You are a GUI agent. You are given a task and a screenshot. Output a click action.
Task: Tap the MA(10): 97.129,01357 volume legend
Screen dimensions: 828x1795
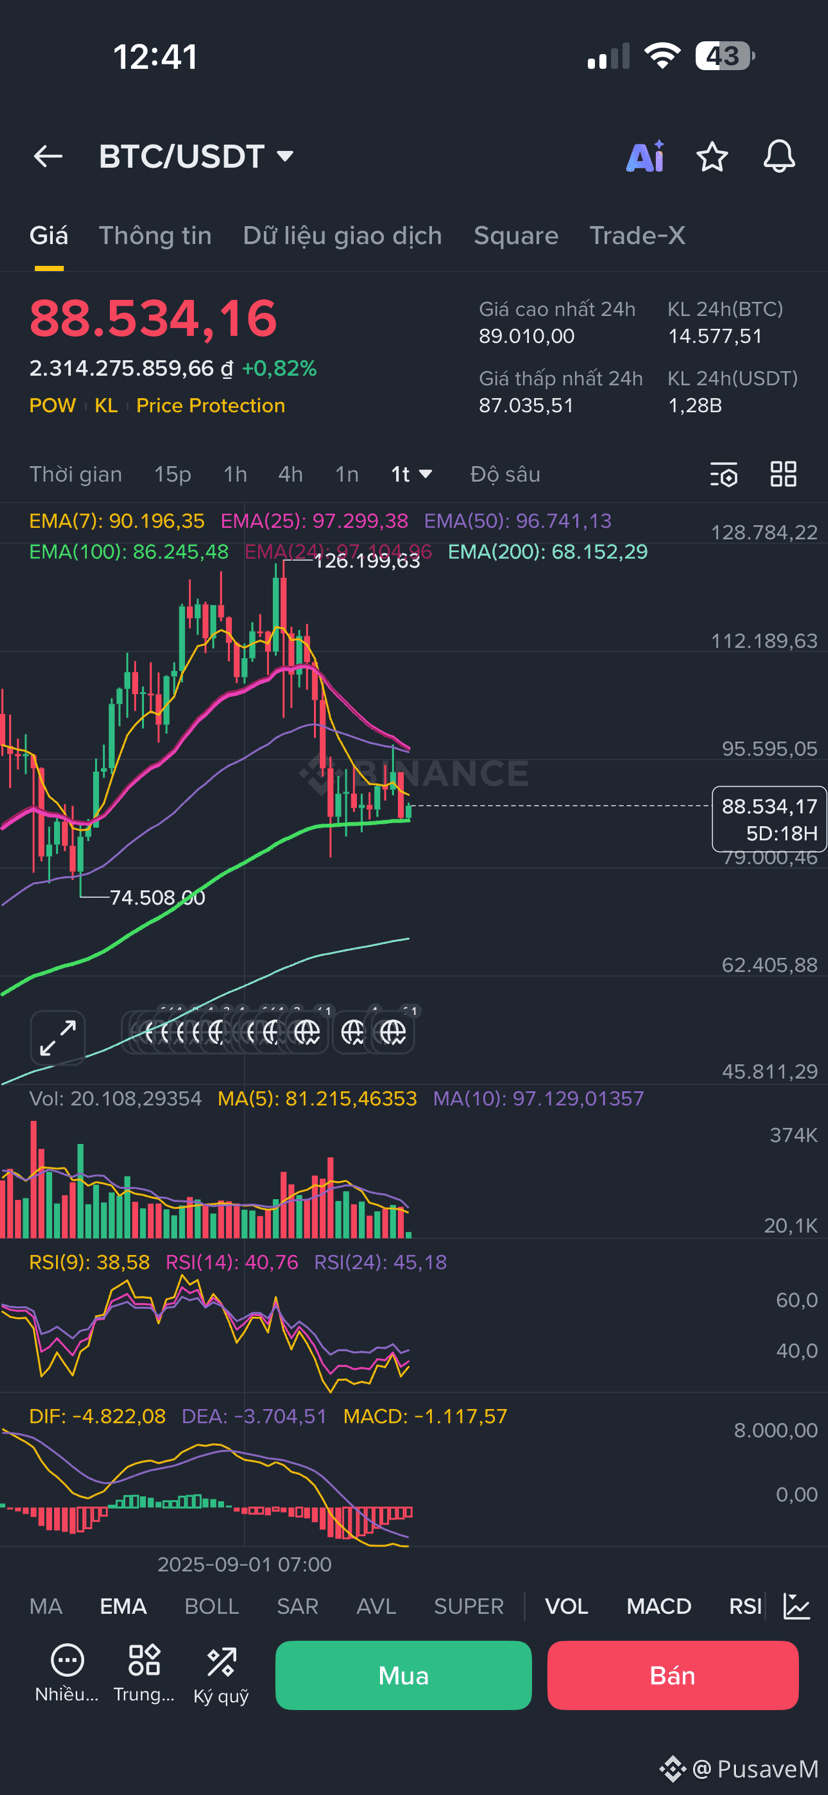(x=538, y=1098)
